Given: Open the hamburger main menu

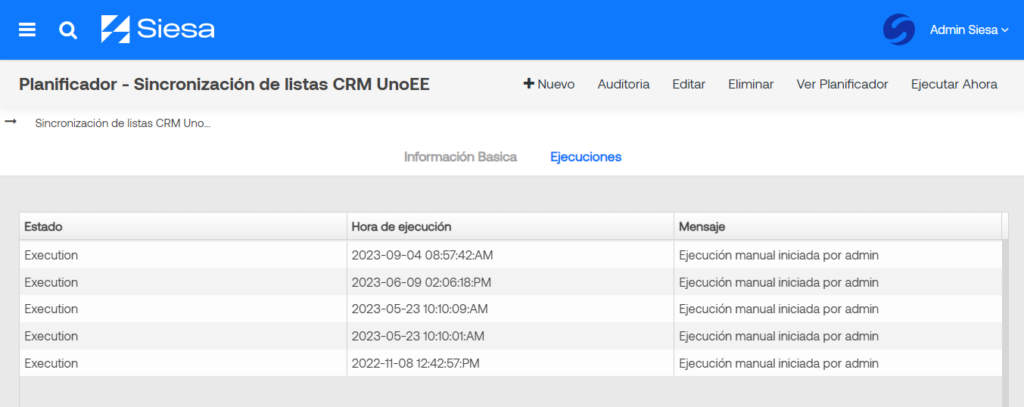Looking at the screenshot, I should 27,30.
